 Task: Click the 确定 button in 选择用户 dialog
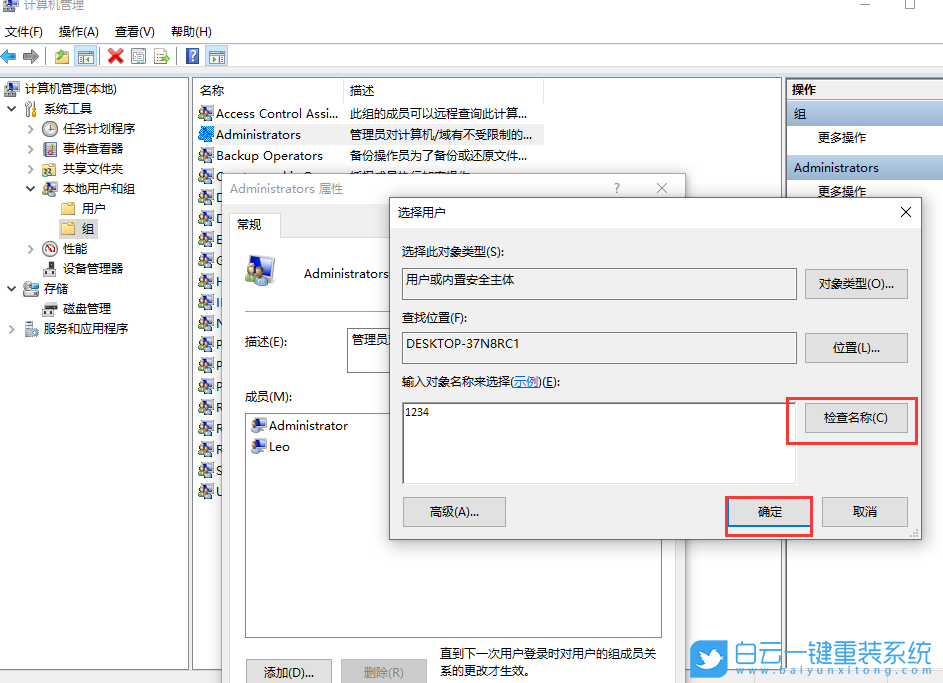point(768,512)
